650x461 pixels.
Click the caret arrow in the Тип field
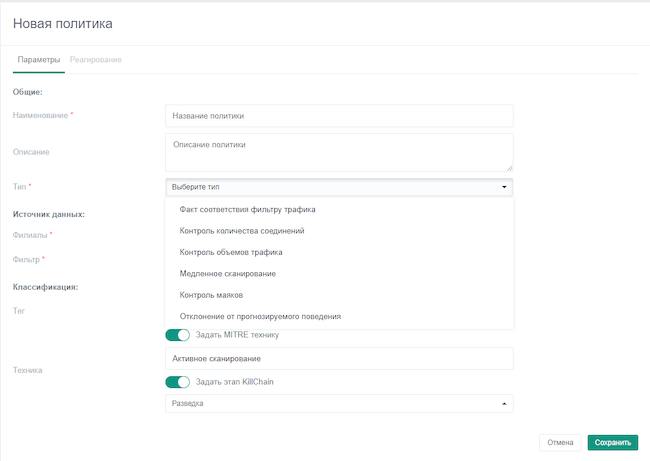click(x=504, y=187)
